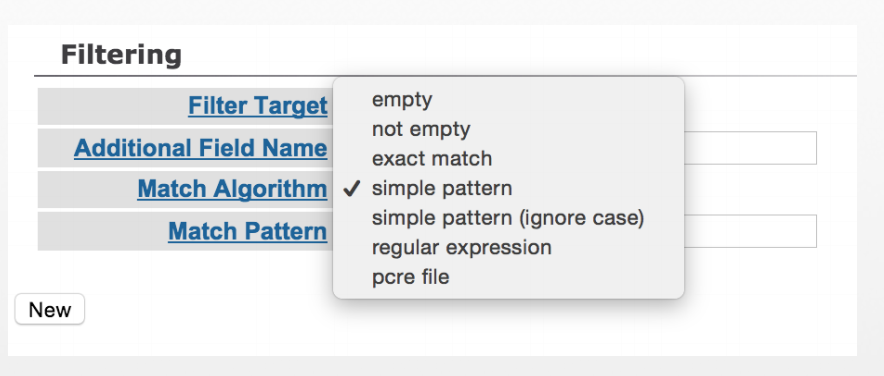The width and height of the screenshot is (884, 376).
Task: Click the New button
Action: point(50,309)
